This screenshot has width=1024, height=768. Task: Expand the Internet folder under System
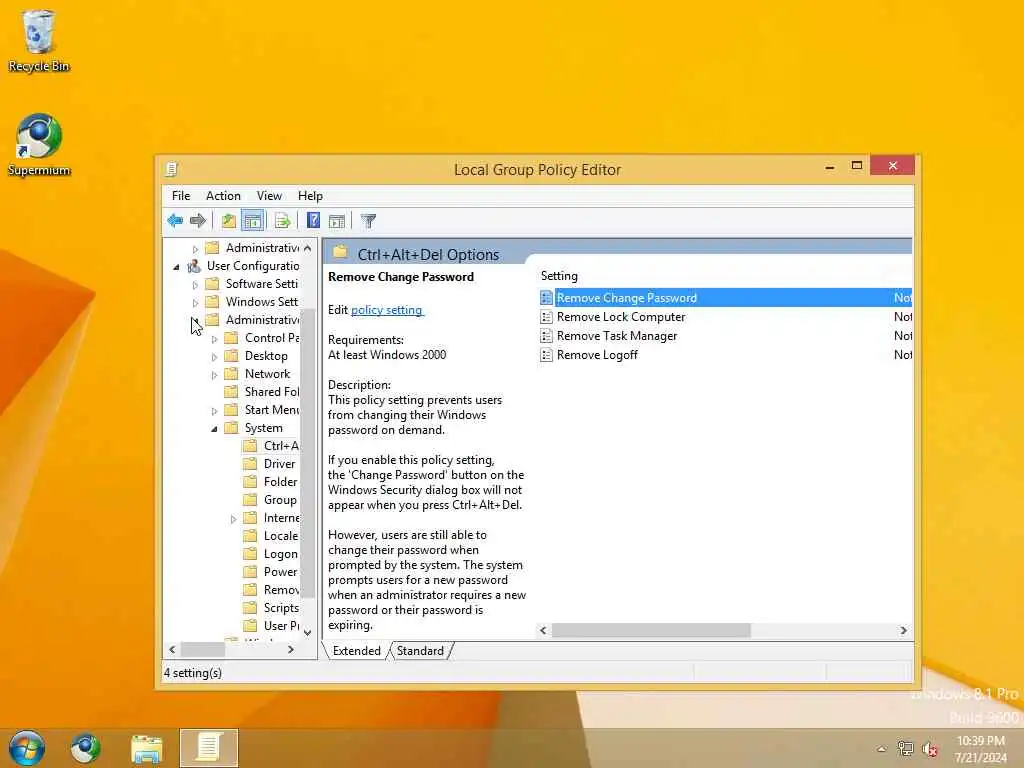click(233, 519)
